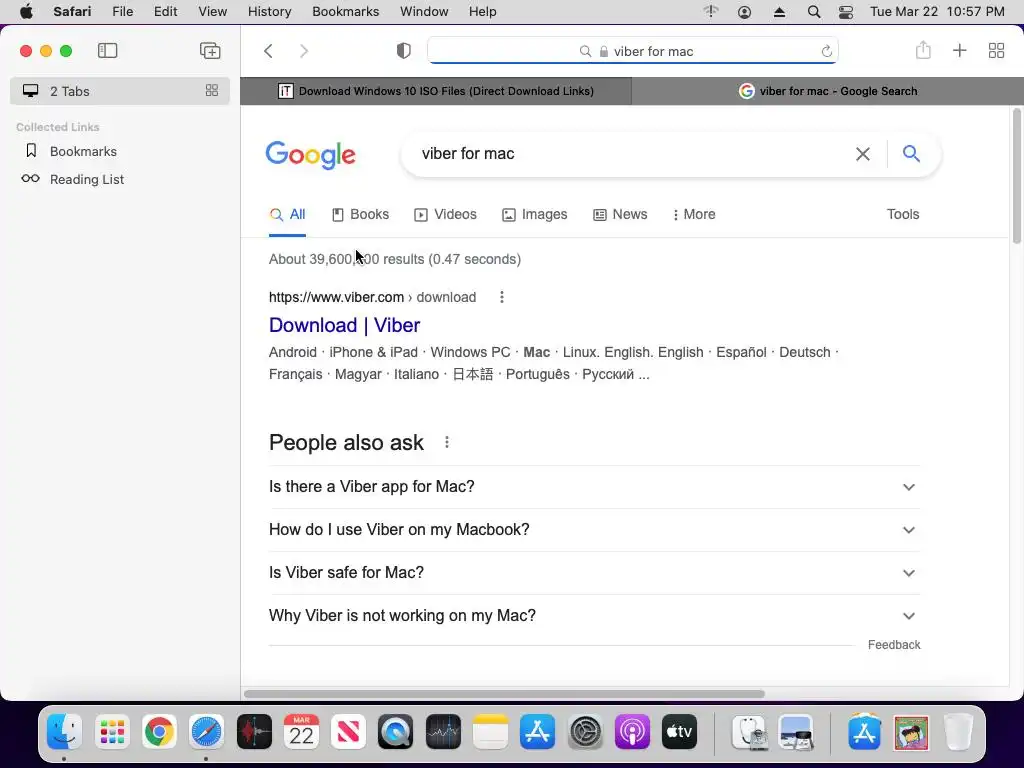1024x768 pixels.
Task: Open the File menu
Action: coord(123,12)
